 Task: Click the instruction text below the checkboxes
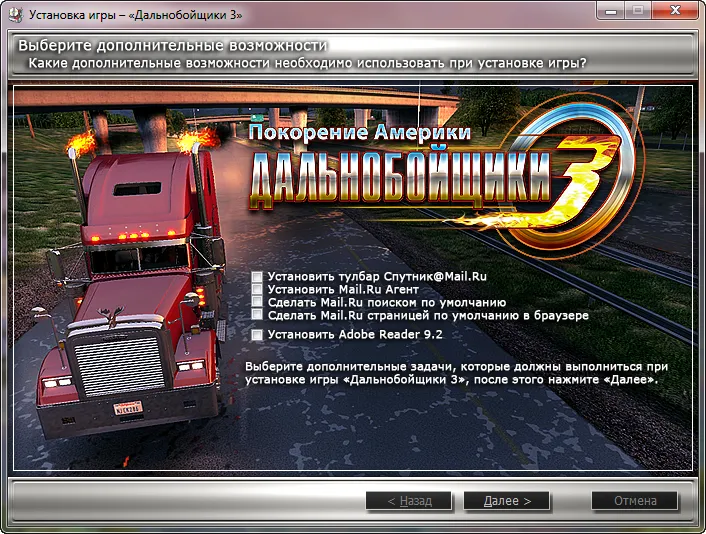pos(452,373)
